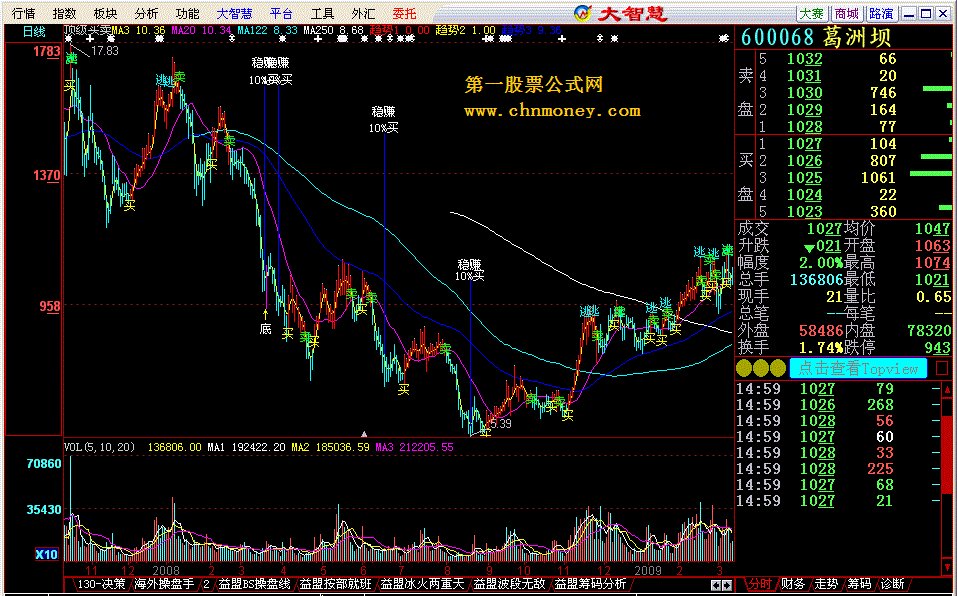
Task: Open the 行情 menu
Action: tap(24, 13)
